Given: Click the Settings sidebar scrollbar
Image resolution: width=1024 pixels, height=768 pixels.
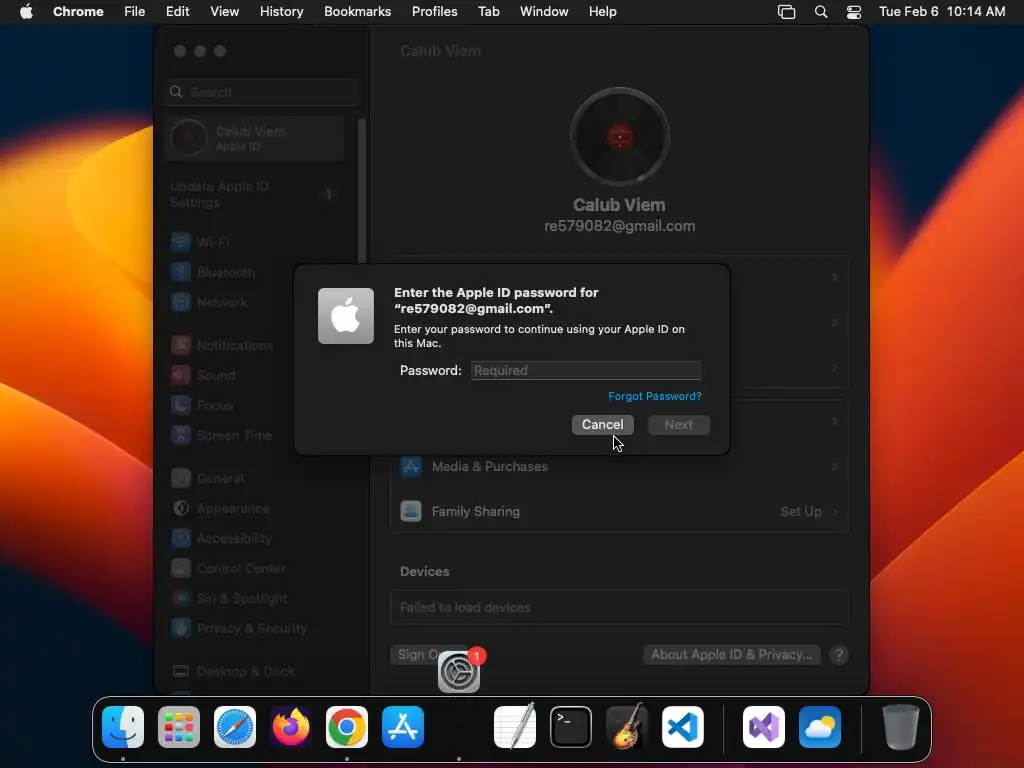Looking at the screenshot, I should (x=362, y=189).
